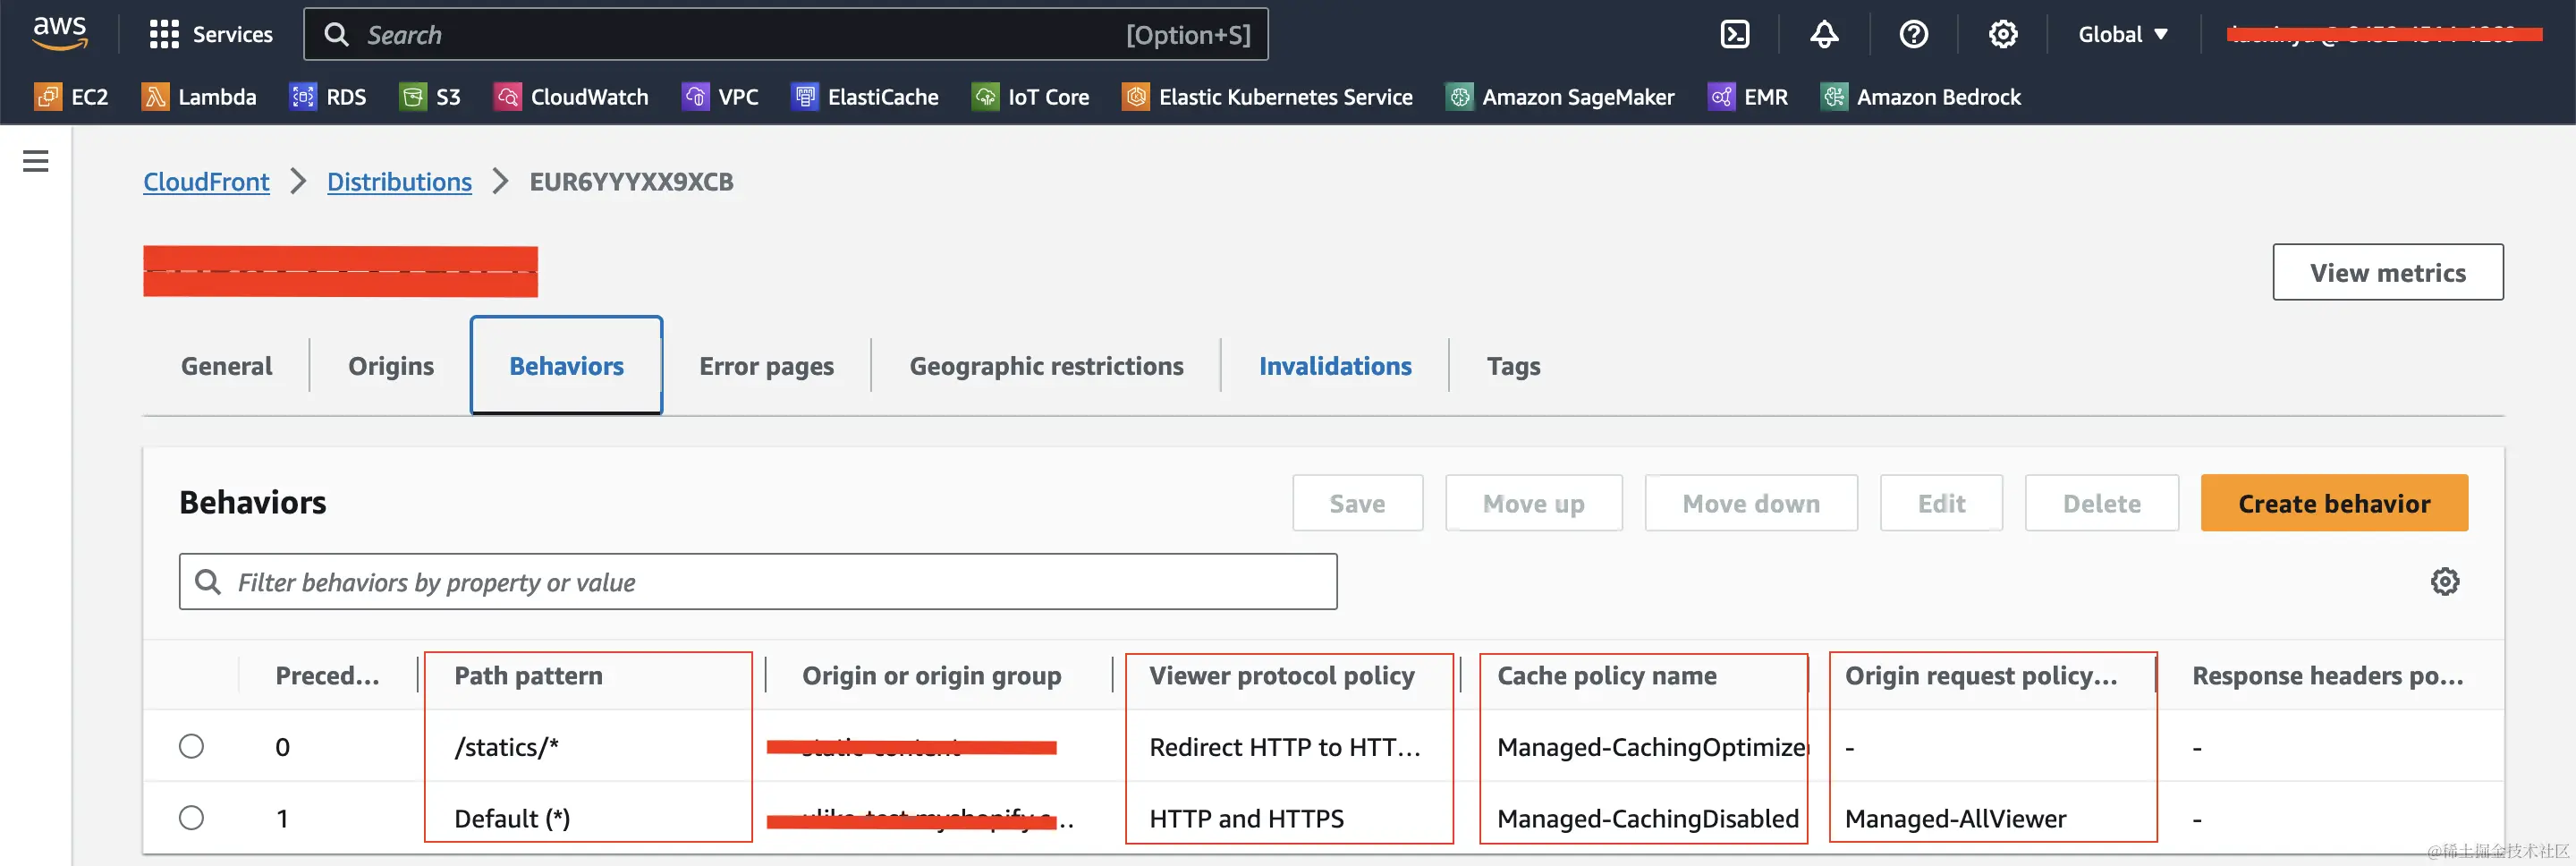Image resolution: width=2576 pixels, height=866 pixels.
Task: Expand the Global region dropdown
Action: click(2122, 35)
